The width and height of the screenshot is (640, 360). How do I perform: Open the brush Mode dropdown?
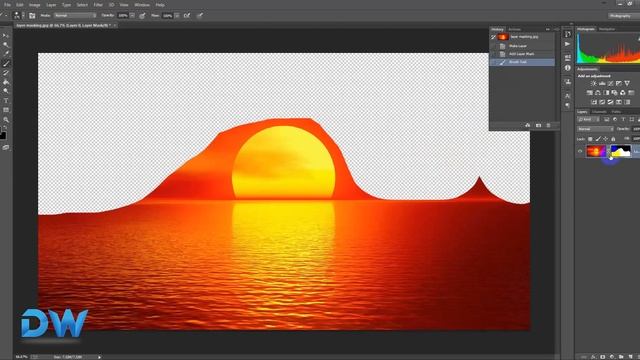point(75,16)
